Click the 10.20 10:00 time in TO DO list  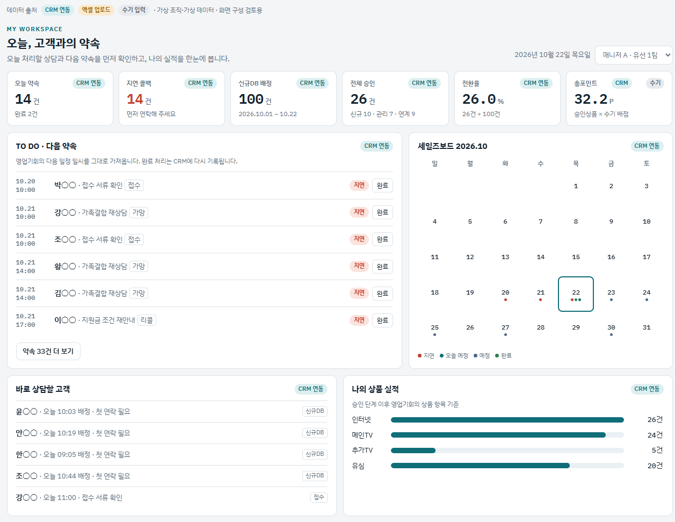[25, 185]
